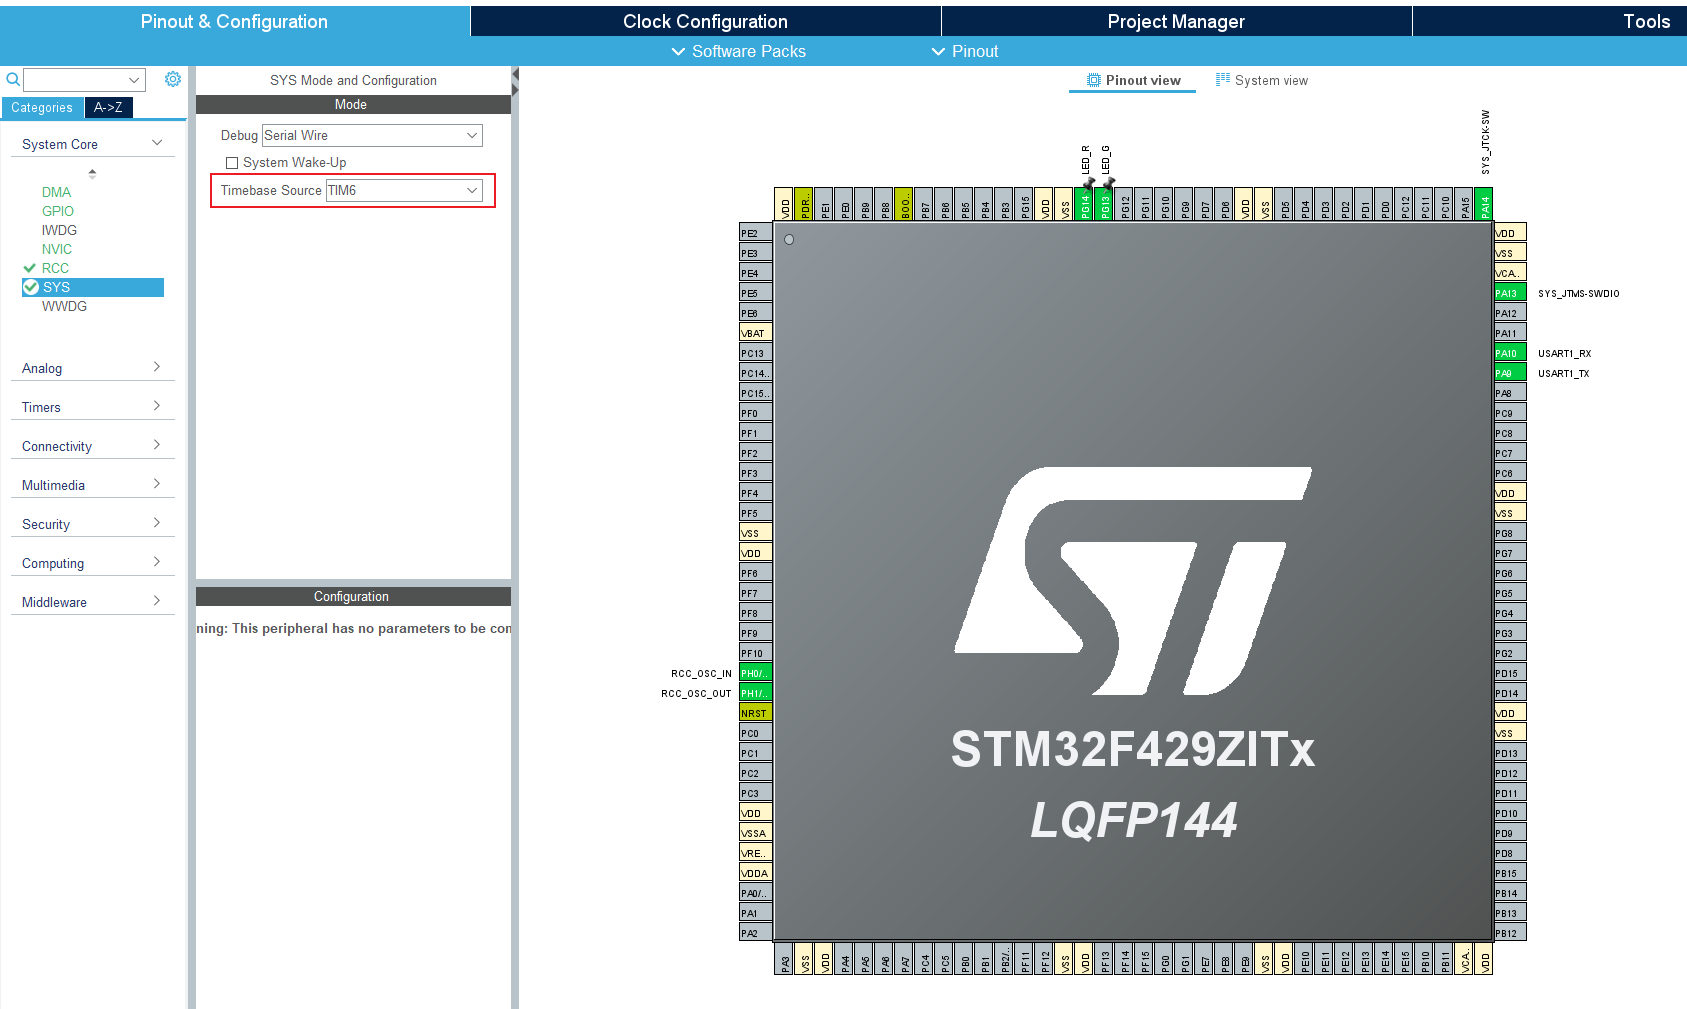Screen dimensions: 1687x1009
Task: Switch to A->Z tab
Action: coord(108,108)
